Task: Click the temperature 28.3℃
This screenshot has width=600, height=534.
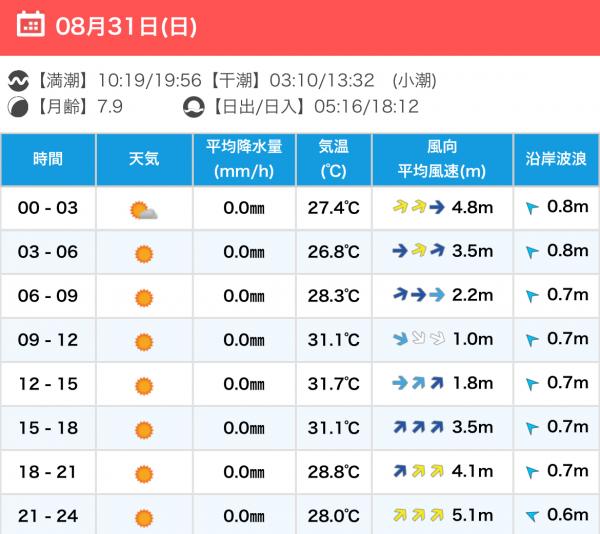Action: pyautogui.click(x=334, y=296)
